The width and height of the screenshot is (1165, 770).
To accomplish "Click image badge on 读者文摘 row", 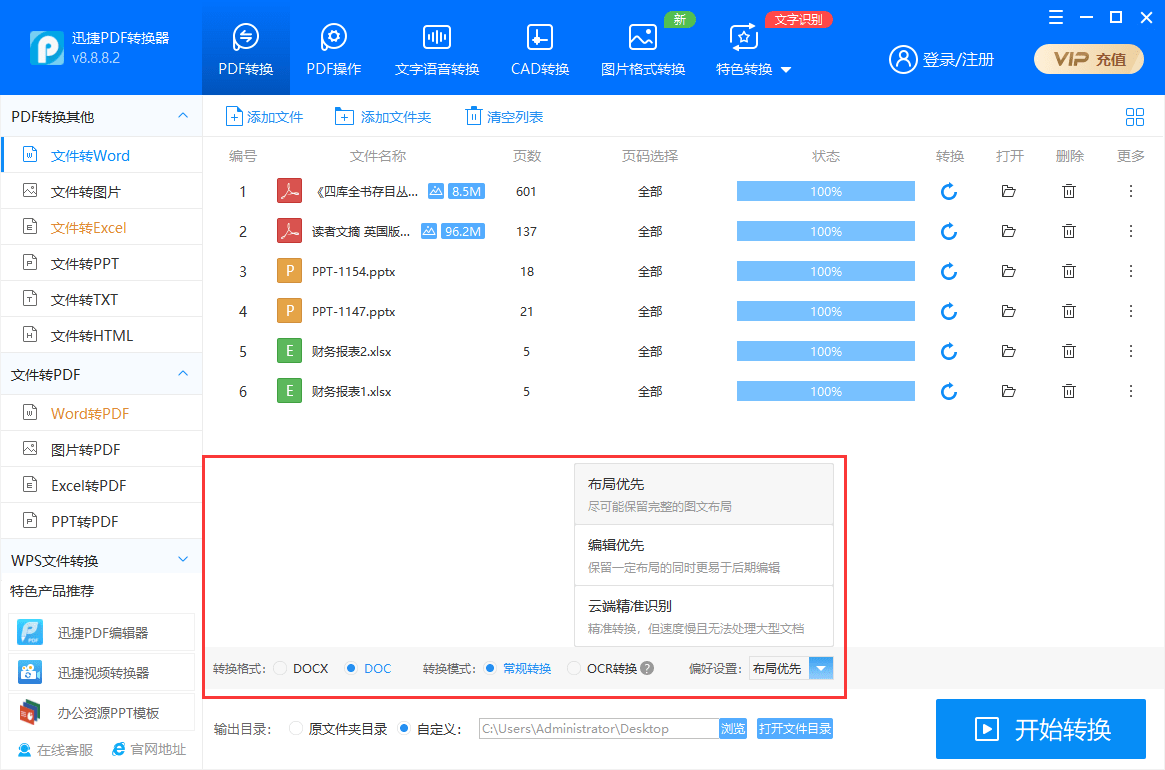I will (x=429, y=231).
